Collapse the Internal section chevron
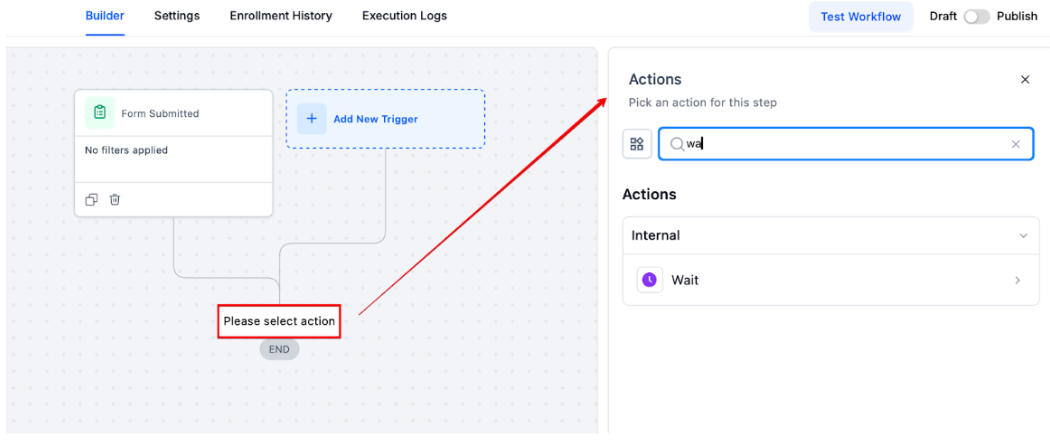The image size is (1050, 441). tap(1023, 236)
